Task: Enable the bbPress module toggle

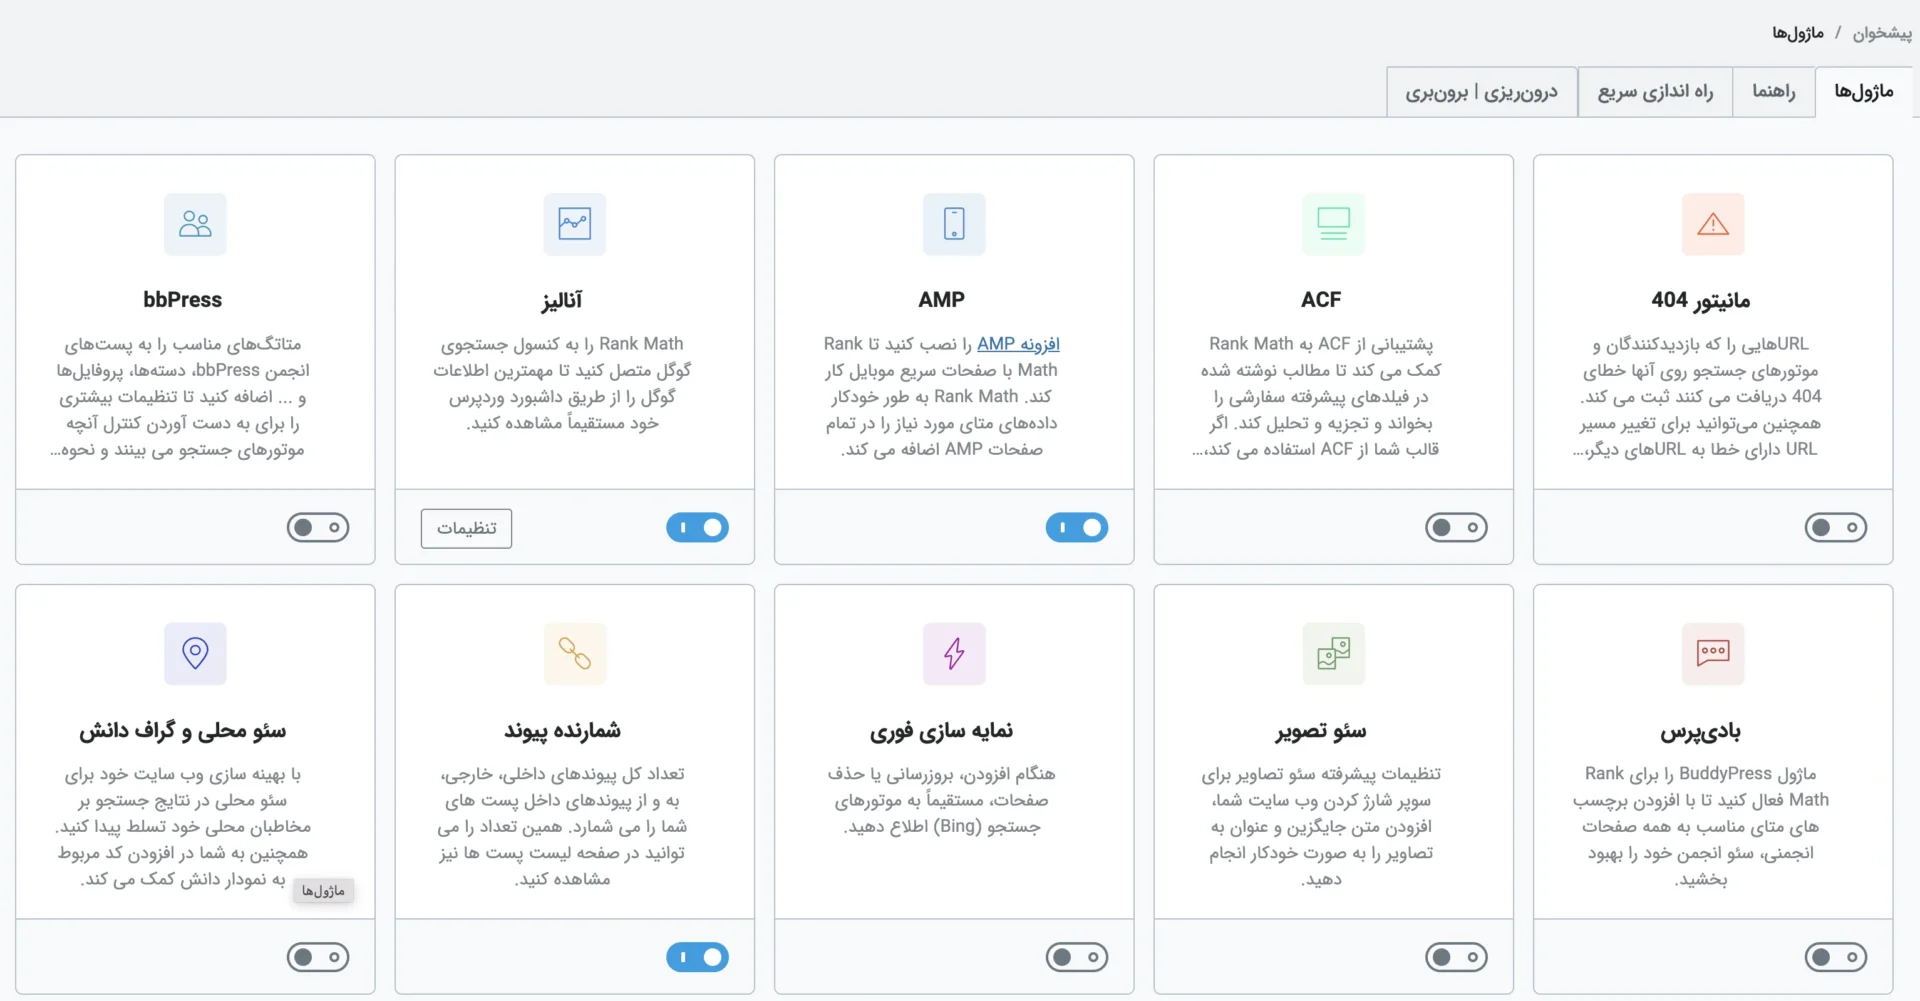Action: 318,527
